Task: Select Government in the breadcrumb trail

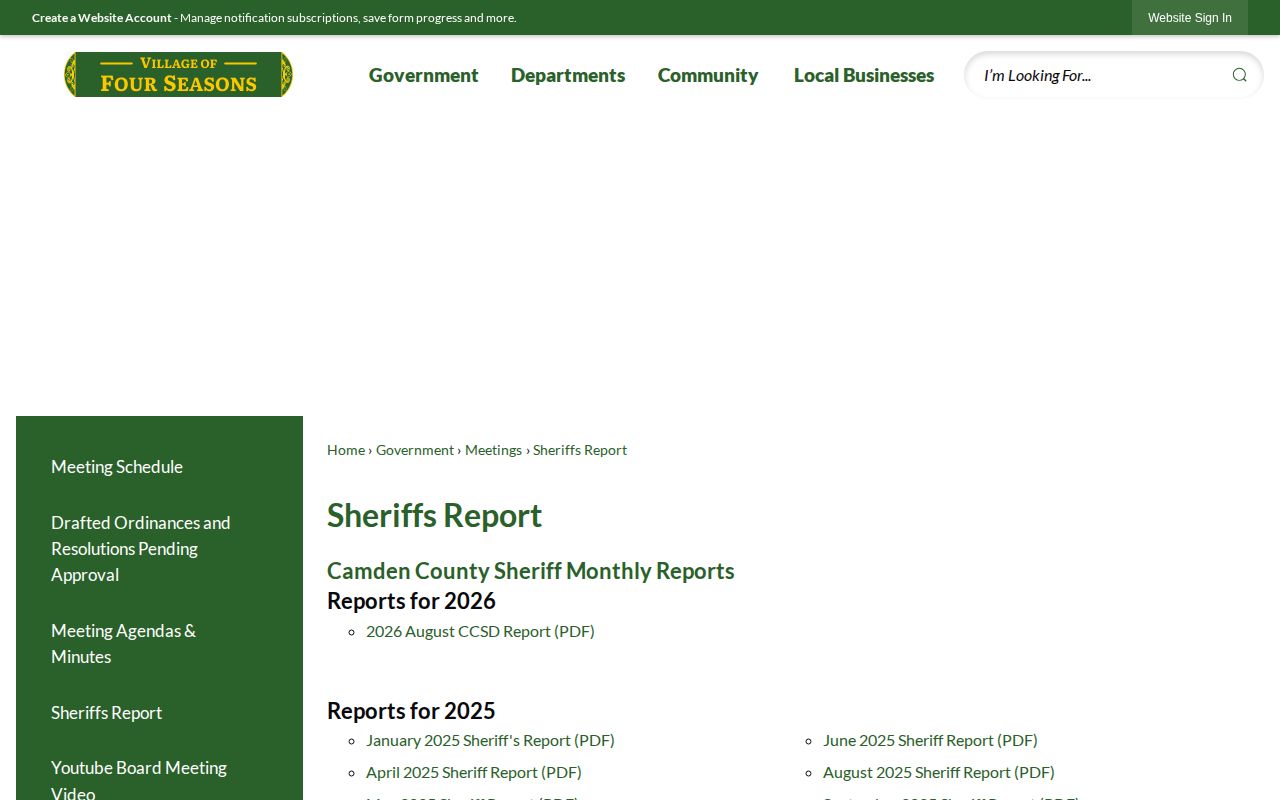Action: pos(415,450)
